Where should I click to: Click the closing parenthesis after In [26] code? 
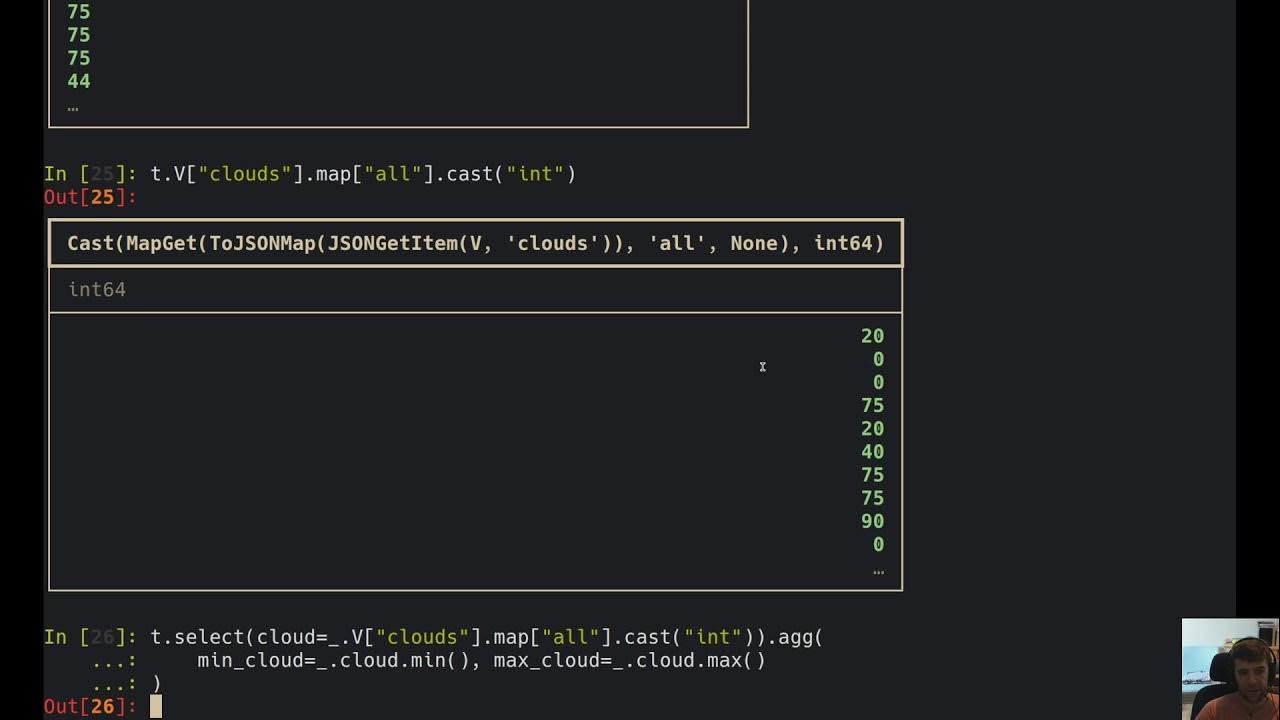pyautogui.click(x=156, y=684)
